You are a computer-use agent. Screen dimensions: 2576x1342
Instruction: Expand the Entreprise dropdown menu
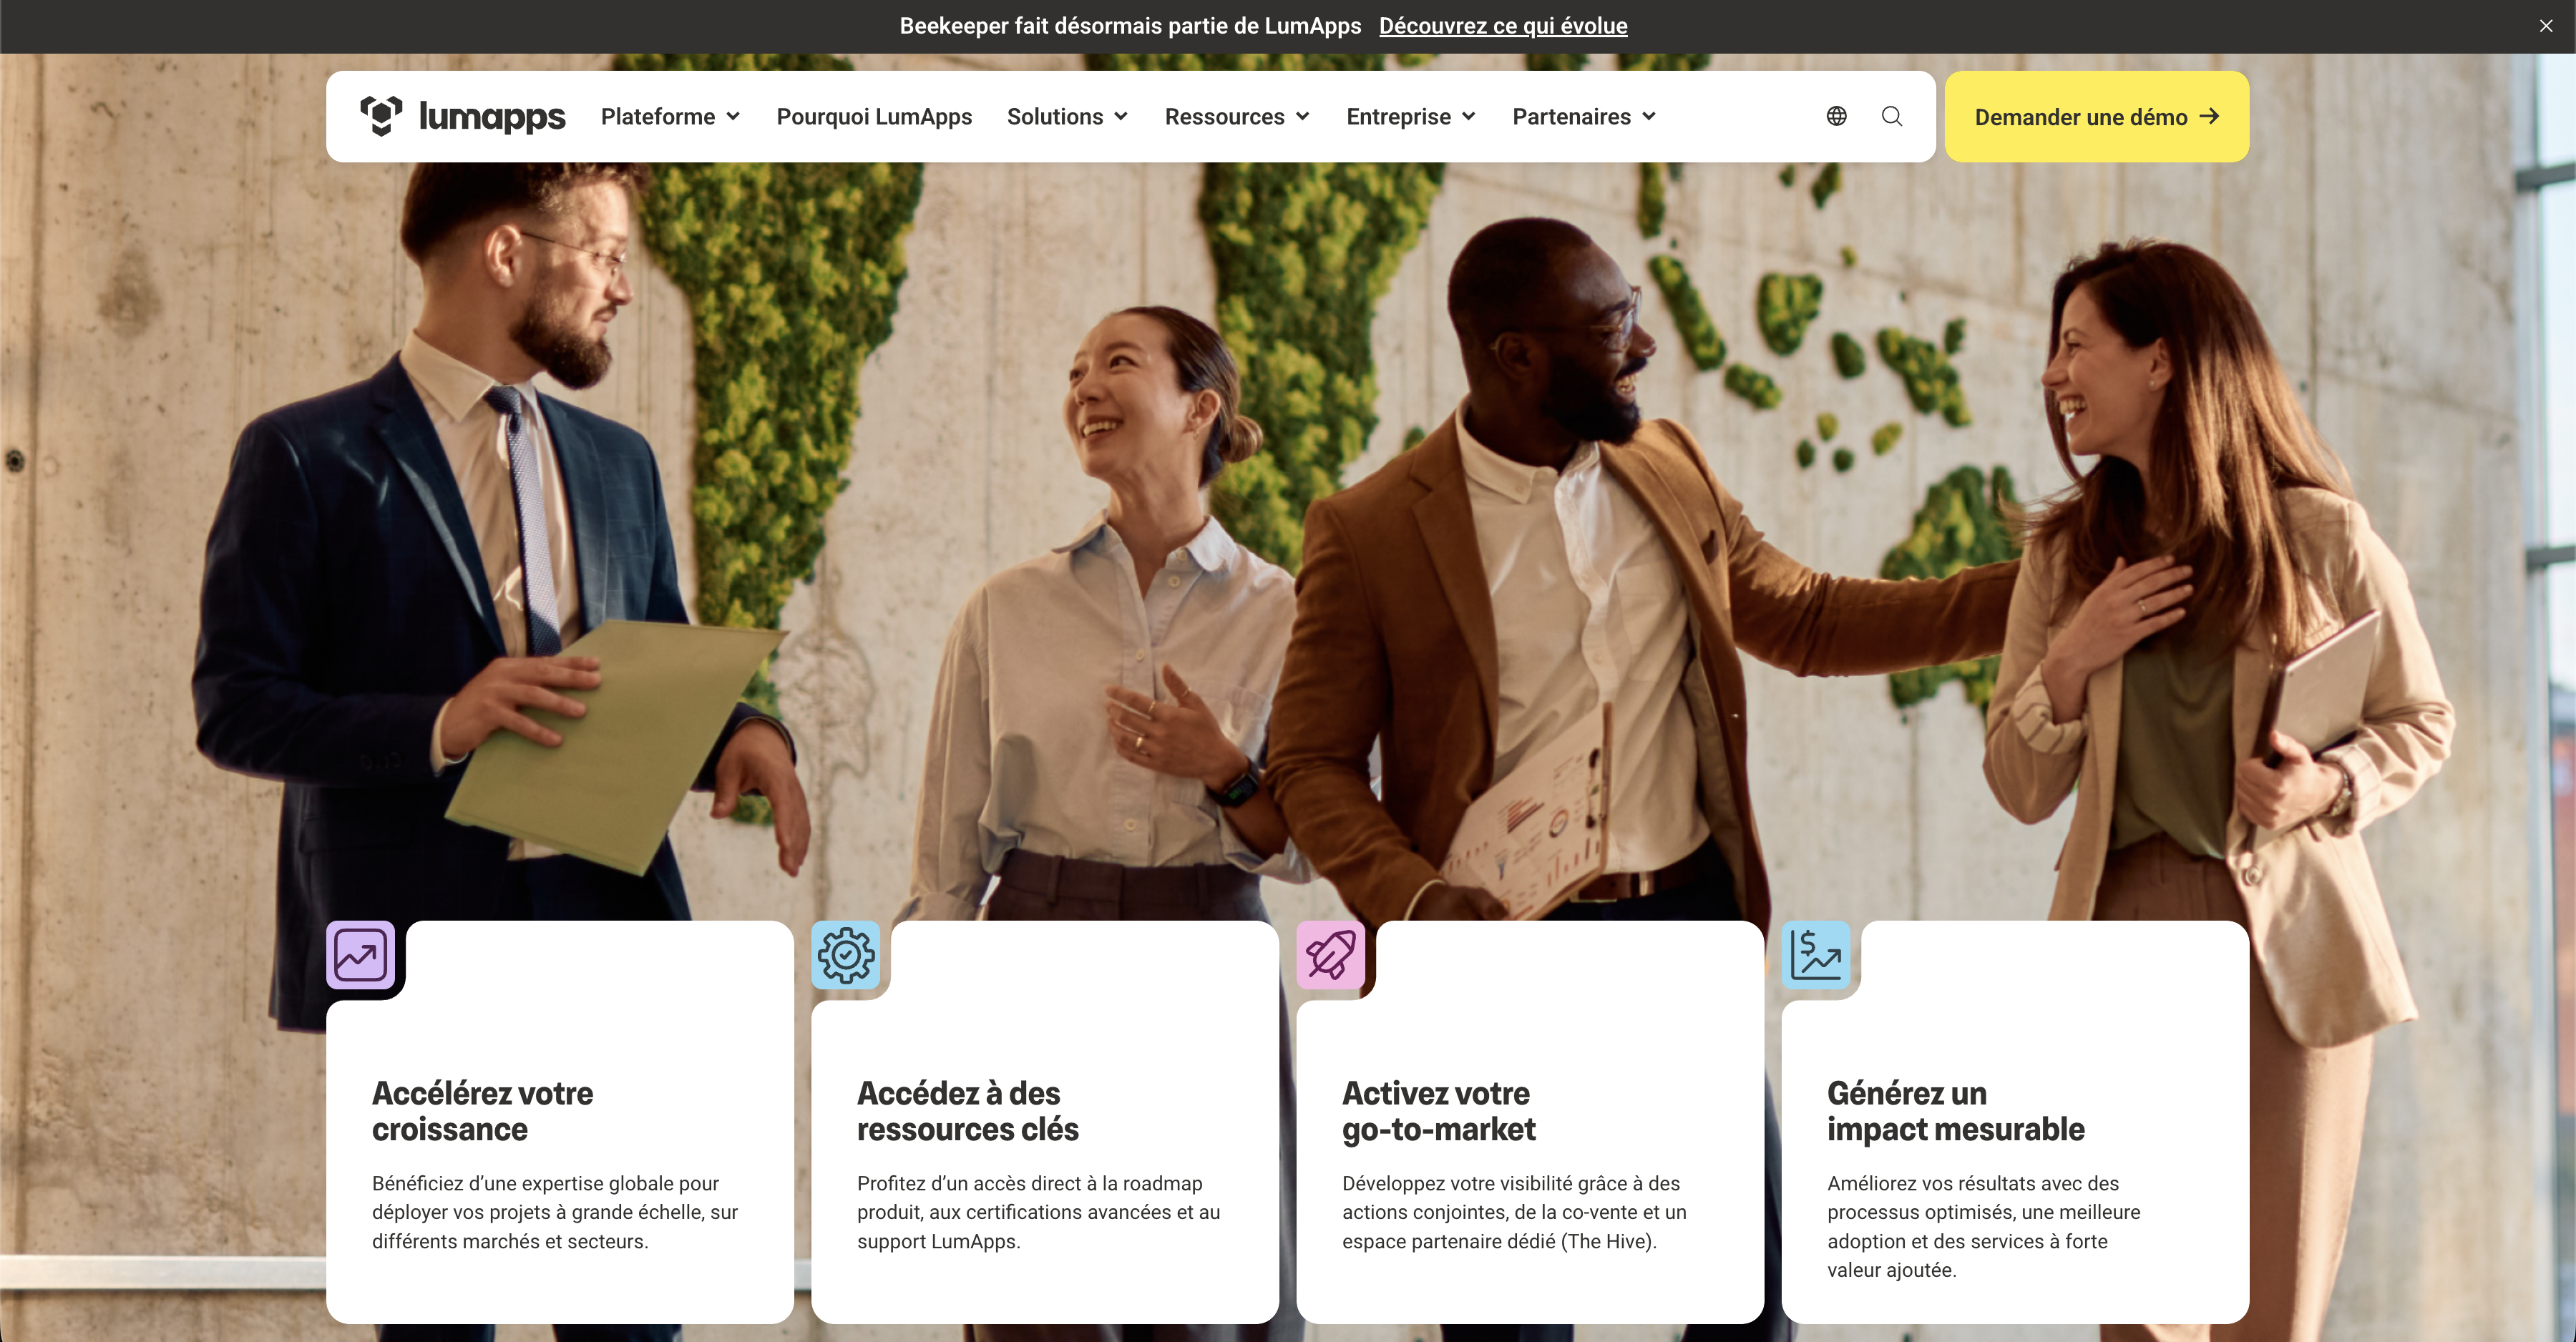(1412, 117)
